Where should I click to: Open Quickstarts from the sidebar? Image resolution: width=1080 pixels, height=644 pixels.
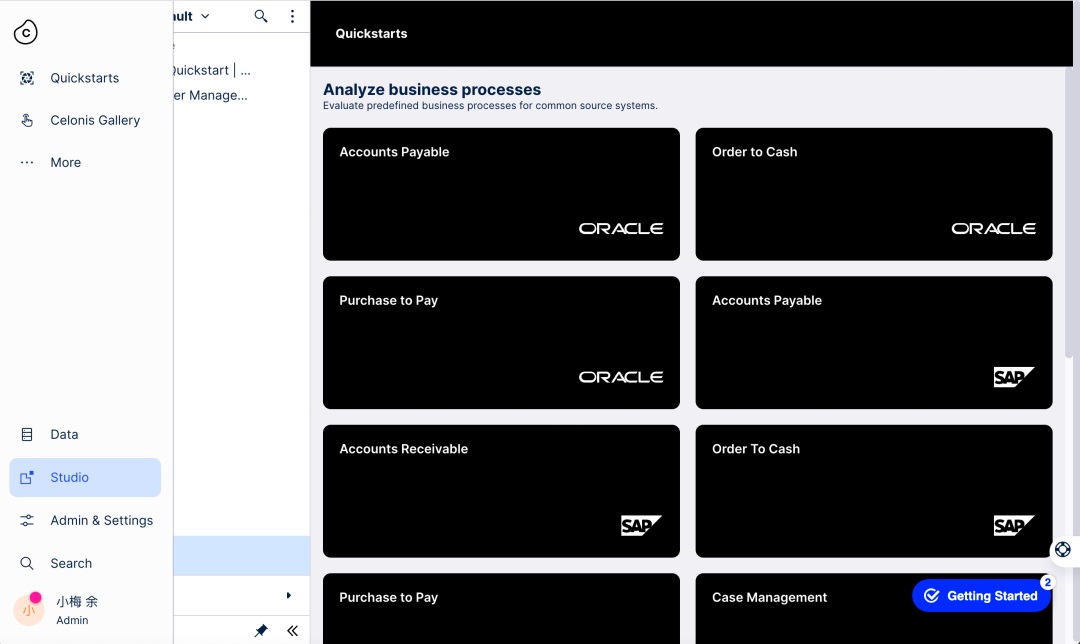click(x=85, y=78)
